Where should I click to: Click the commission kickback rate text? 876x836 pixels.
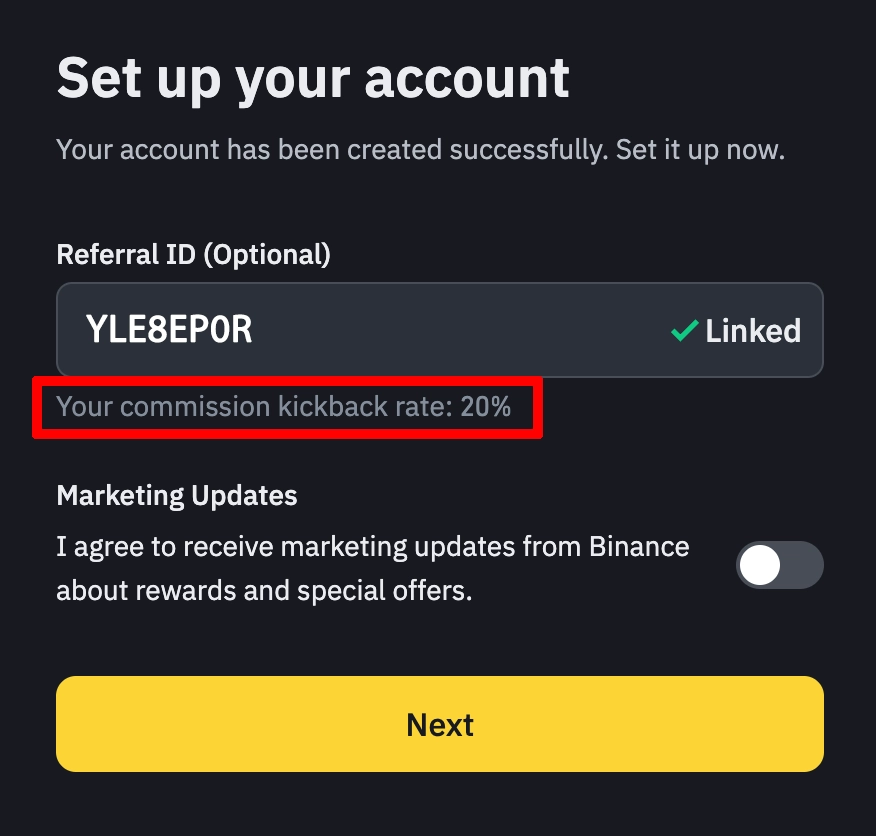[284, 407]
